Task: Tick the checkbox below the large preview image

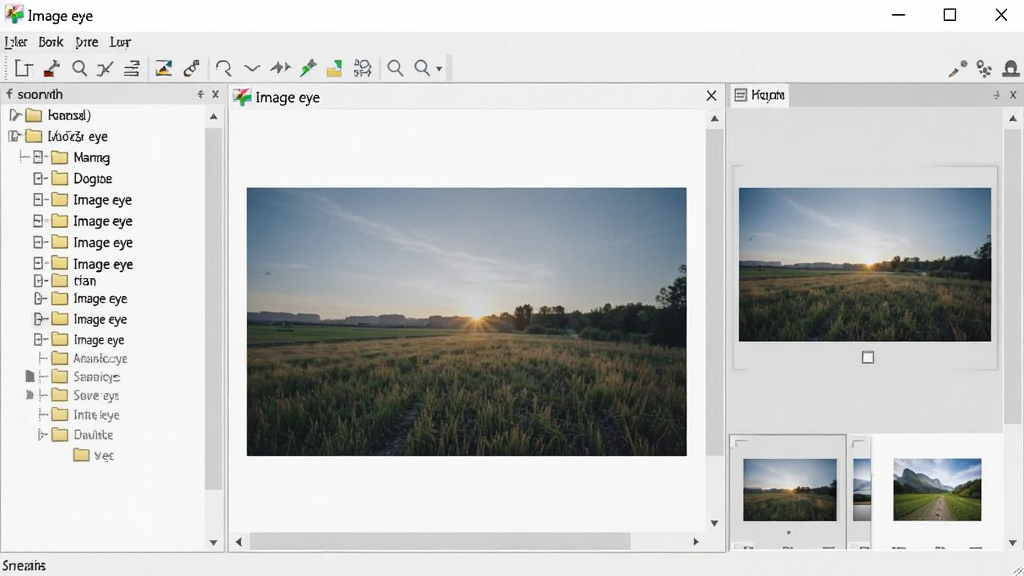Action: click(x=868, y=357)
